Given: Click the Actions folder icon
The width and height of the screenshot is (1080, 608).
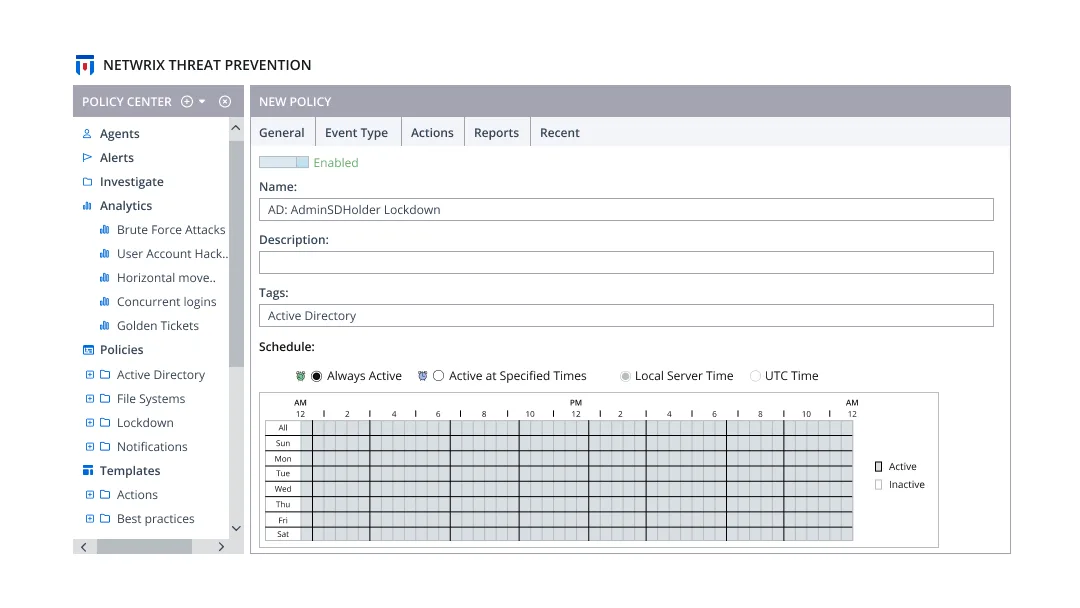Looking at the screenshot, I should click(105, 494).
